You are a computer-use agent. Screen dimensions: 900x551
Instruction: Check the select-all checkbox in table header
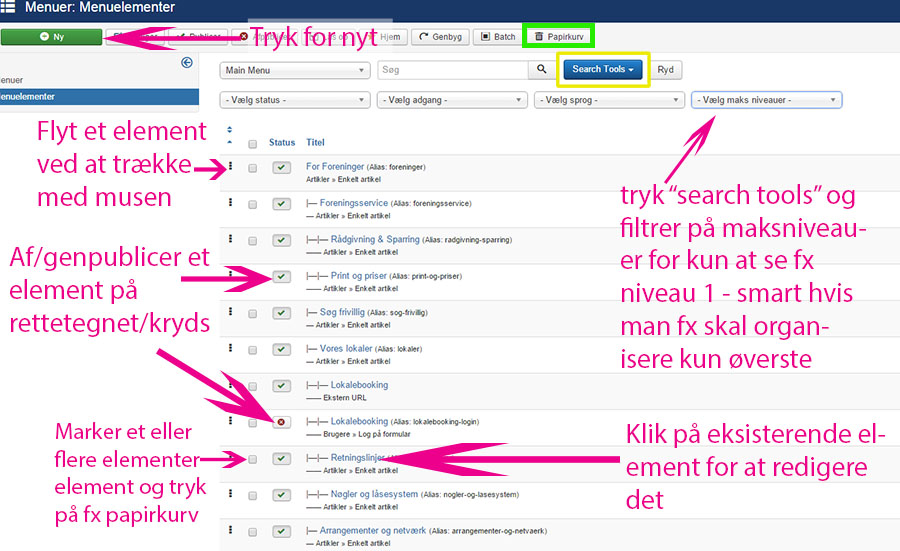tap(253, 144)
